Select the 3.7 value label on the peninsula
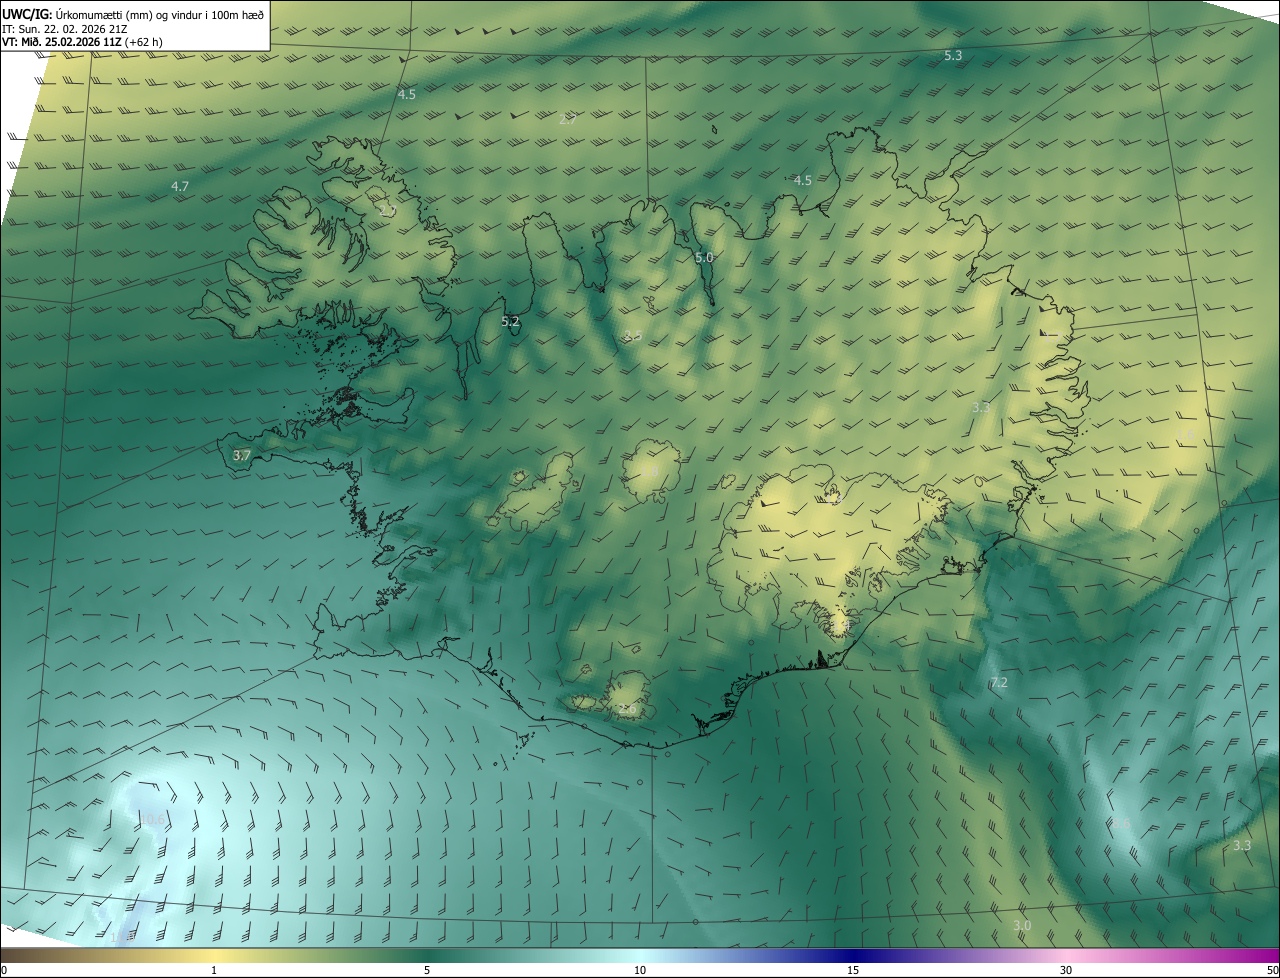This screenshot has height=978, width=1280. 241,456
